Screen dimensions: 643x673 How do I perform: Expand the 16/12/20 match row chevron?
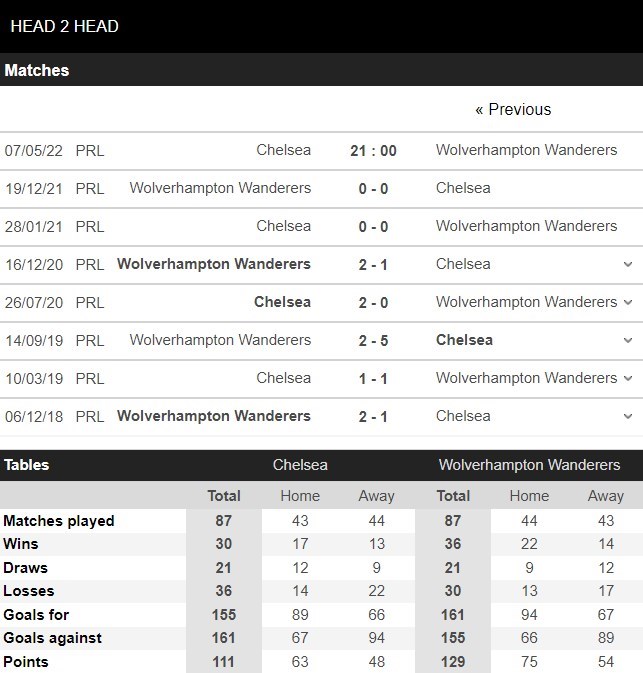click(628, 265)
